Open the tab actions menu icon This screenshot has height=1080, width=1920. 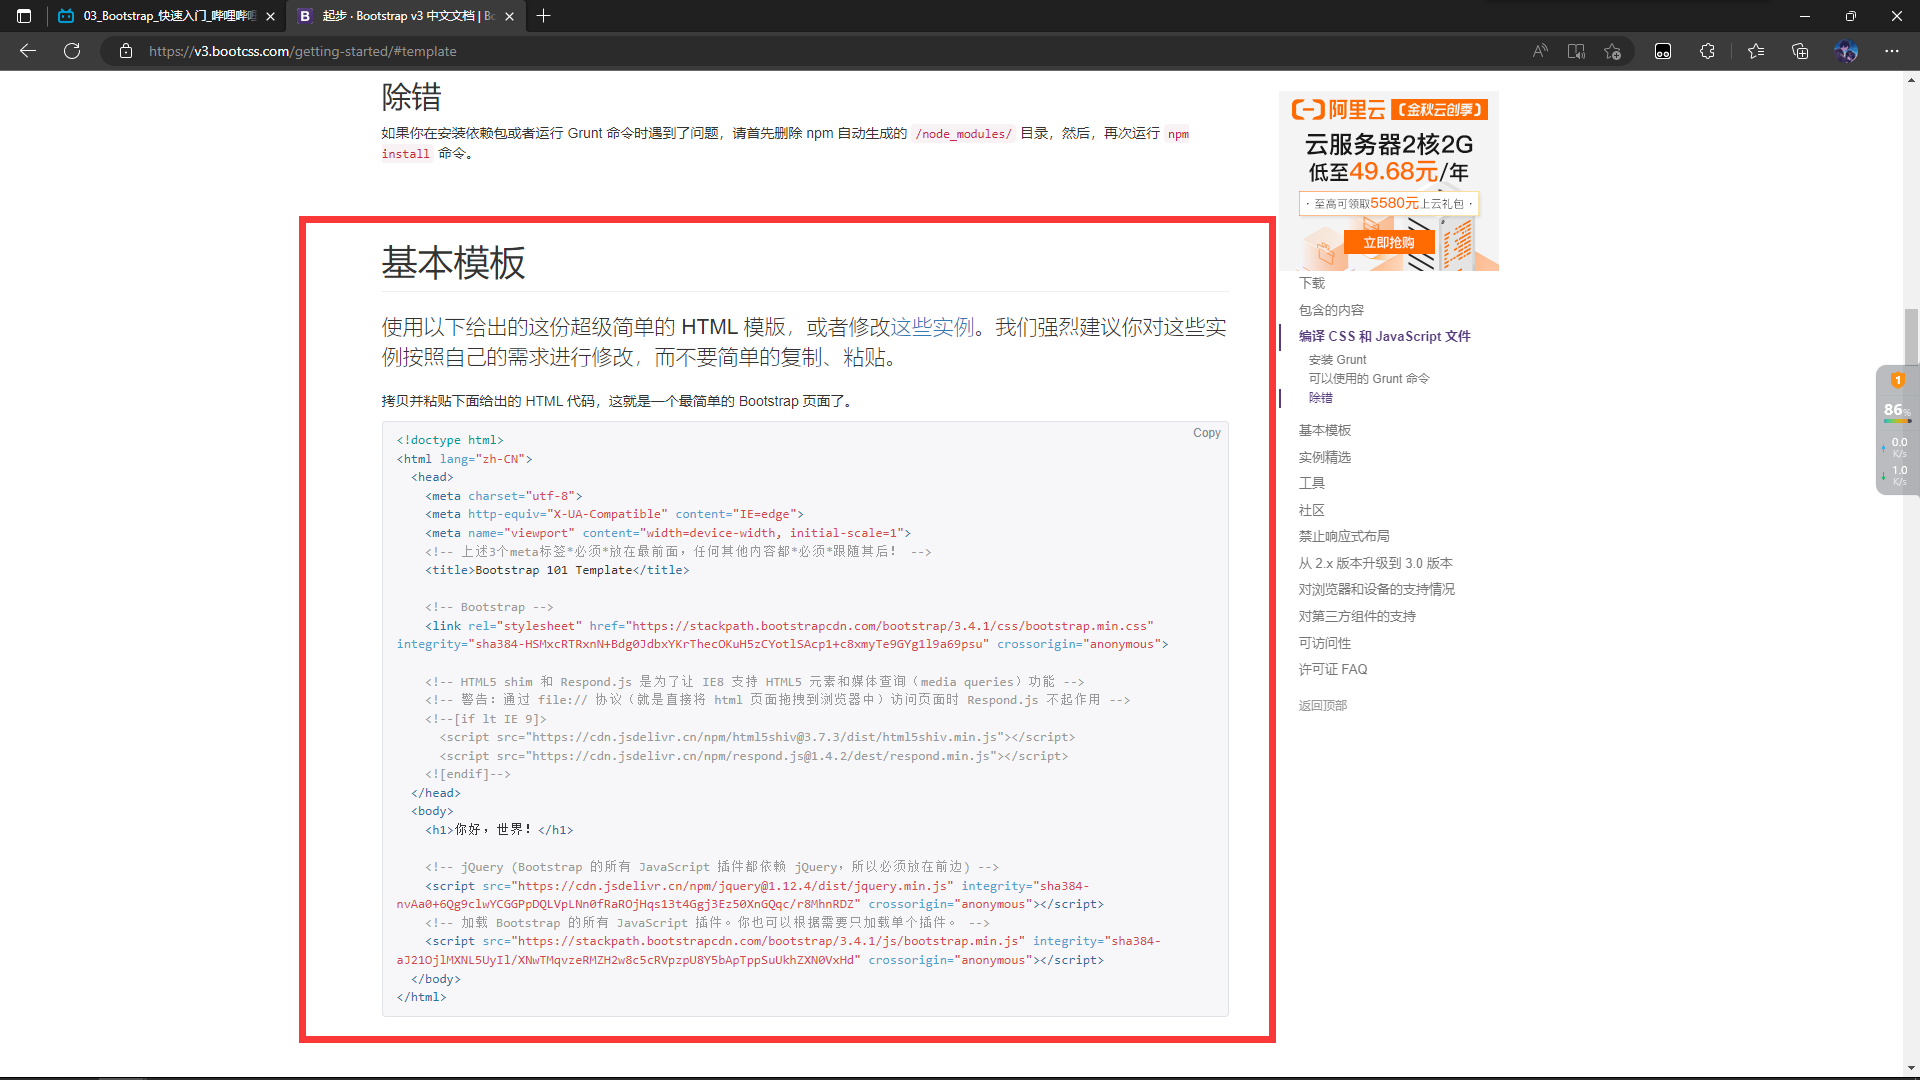click(24, 16)
